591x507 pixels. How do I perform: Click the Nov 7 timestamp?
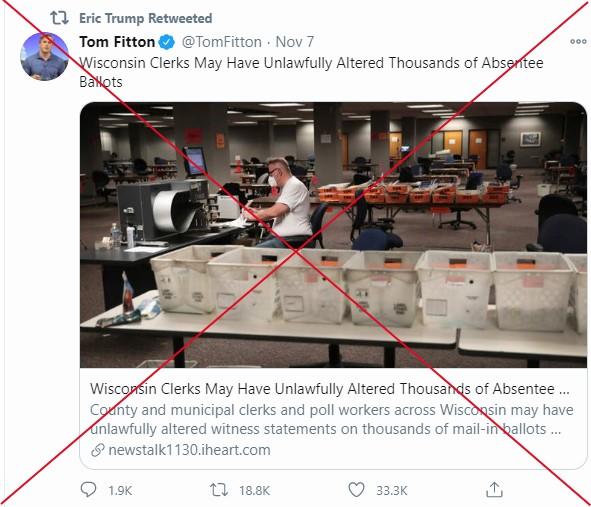point(295,42)
